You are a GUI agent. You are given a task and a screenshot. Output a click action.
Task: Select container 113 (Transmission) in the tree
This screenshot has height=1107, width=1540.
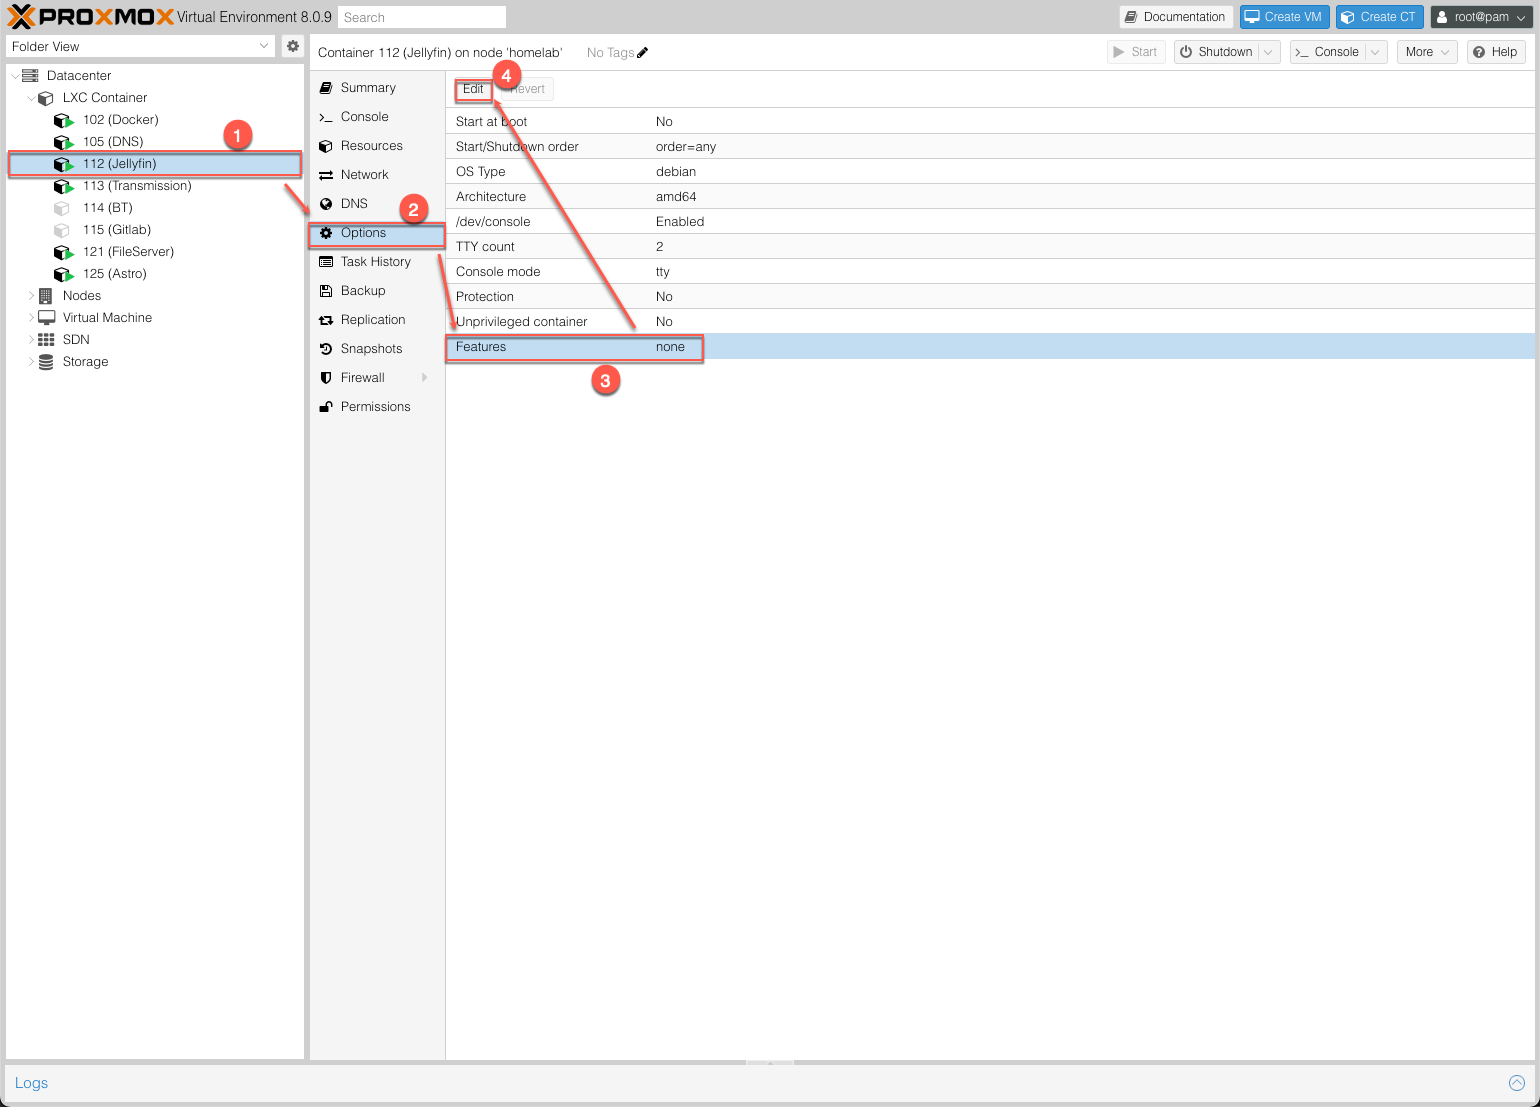point(137,185)
